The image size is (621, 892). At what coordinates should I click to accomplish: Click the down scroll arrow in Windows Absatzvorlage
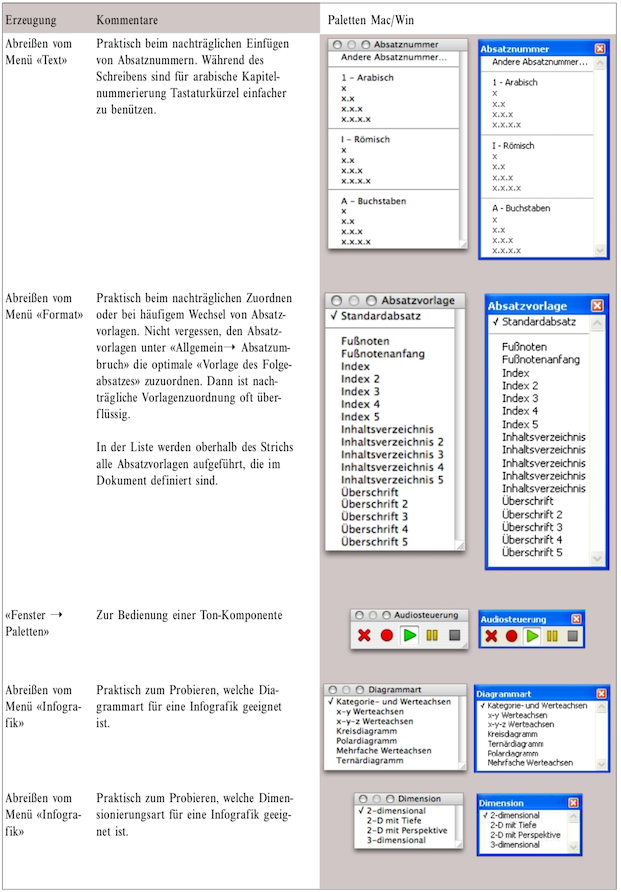[598, 559]
